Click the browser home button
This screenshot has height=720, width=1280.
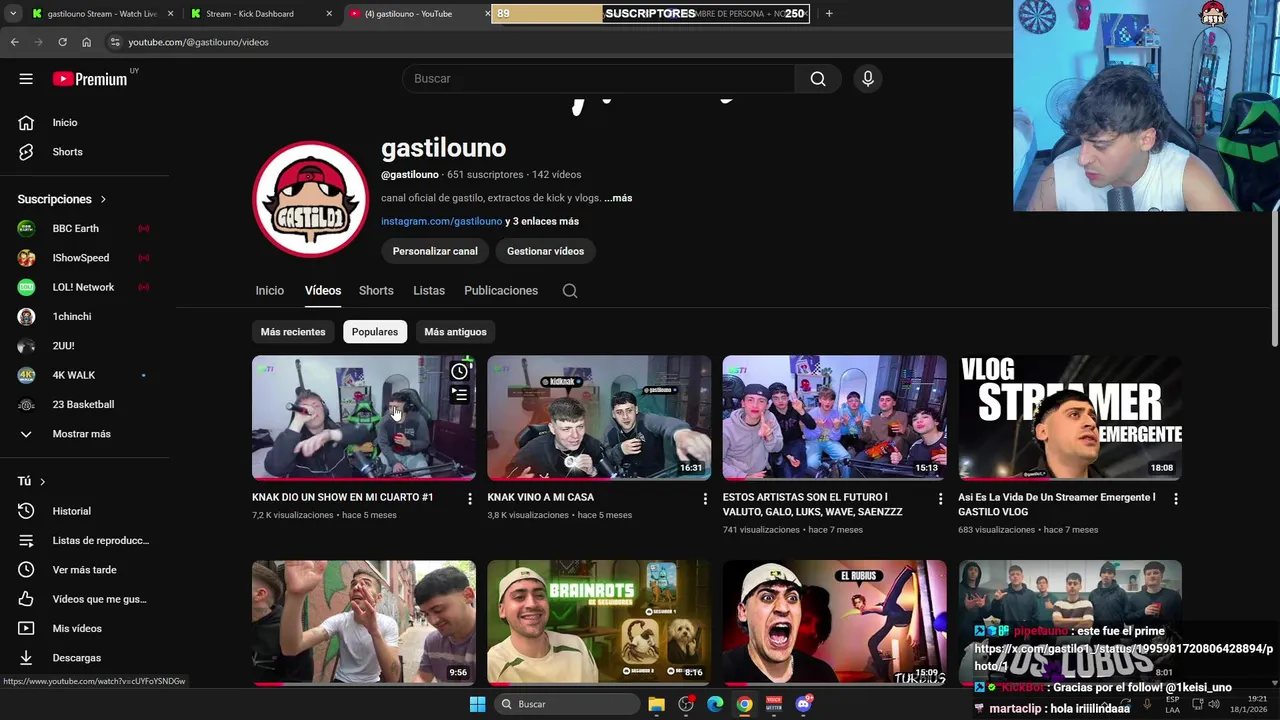click(x=86, y=42)
